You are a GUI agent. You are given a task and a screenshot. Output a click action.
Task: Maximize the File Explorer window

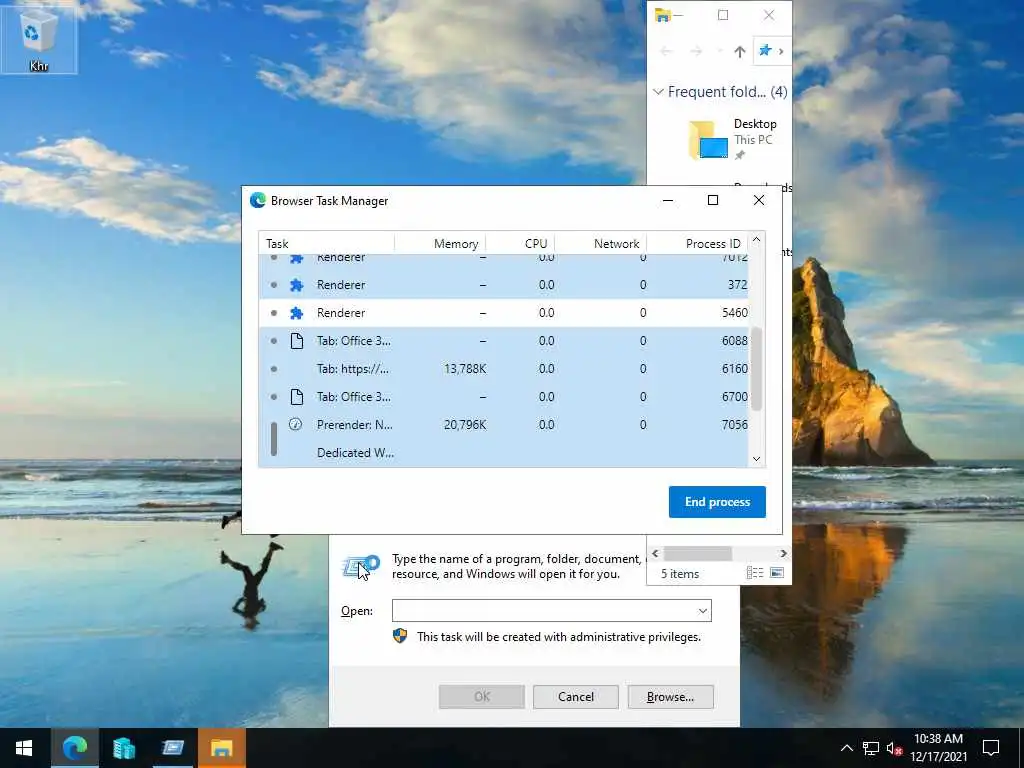[x=723, y=15]
